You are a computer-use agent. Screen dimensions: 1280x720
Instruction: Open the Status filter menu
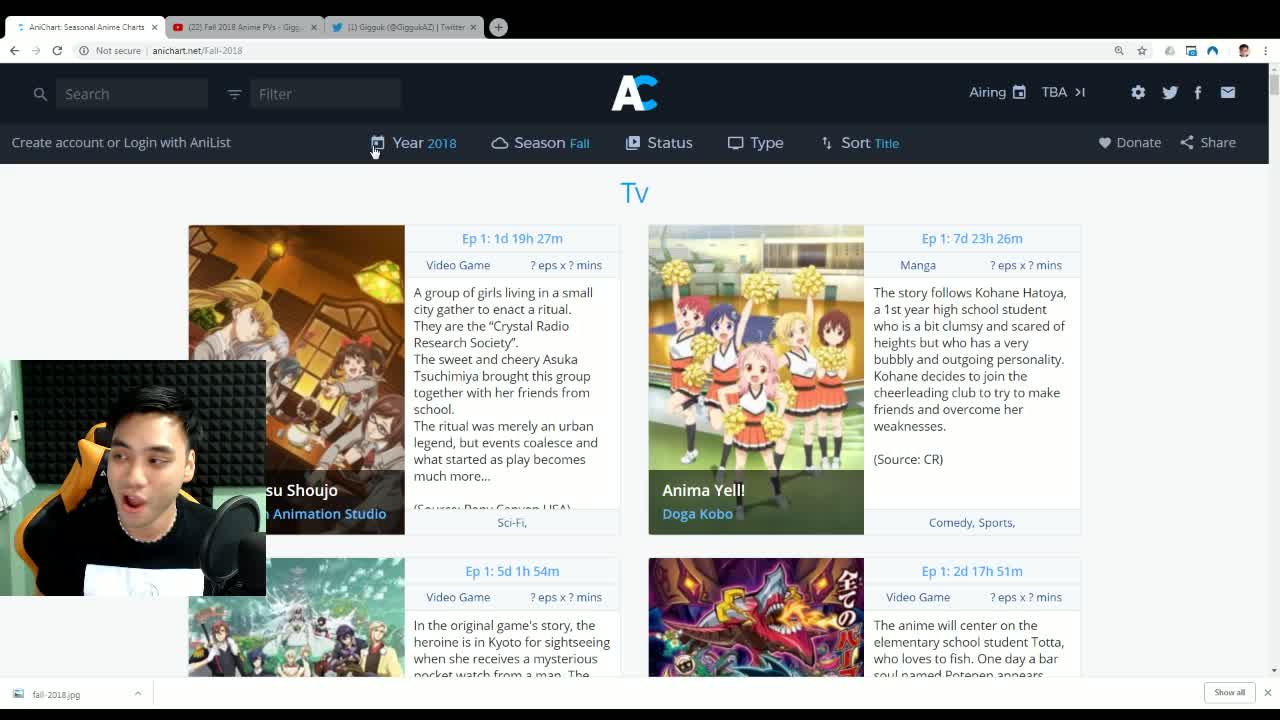click(x=659, y=143)
